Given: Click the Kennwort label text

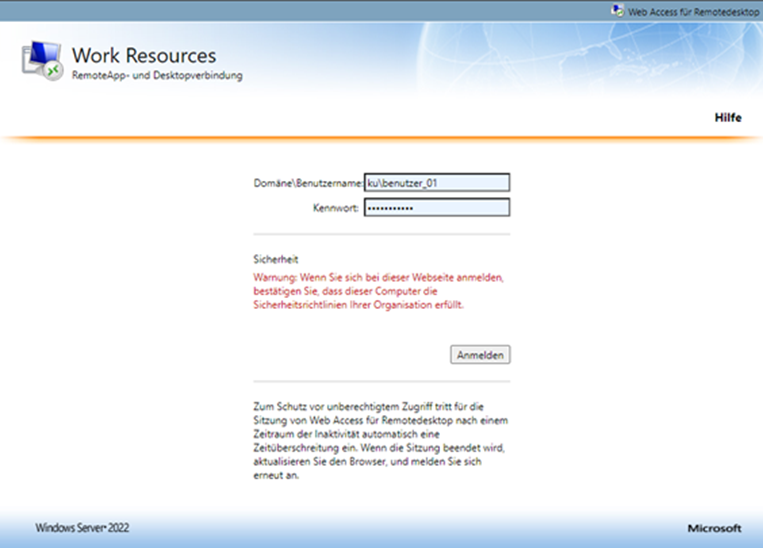Looking at the screenshot, I should point(336,208).
